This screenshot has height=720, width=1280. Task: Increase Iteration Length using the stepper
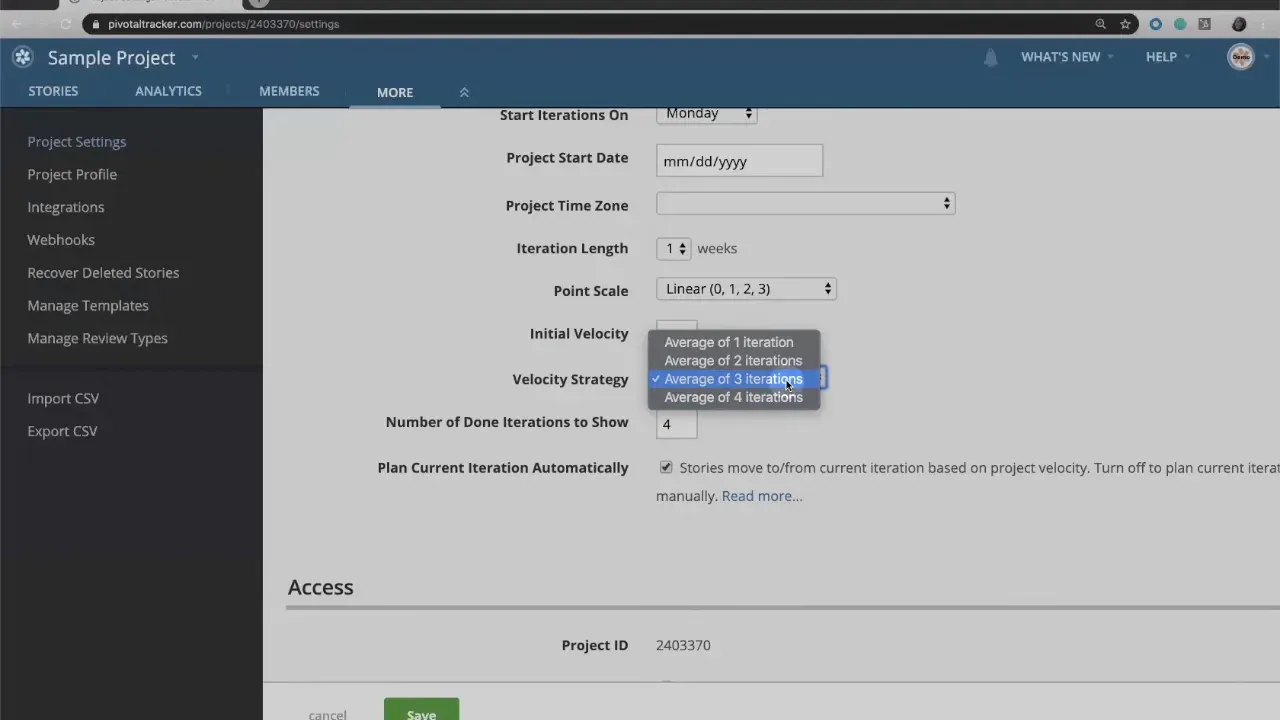click(682, 244)
